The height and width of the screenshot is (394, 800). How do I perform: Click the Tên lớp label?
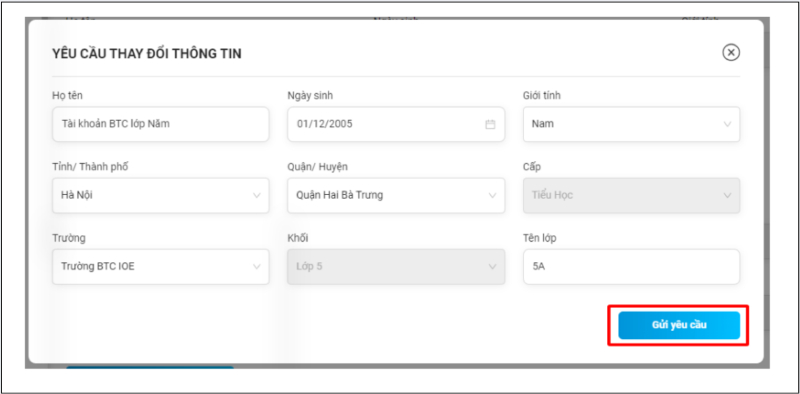pos(539,238)
